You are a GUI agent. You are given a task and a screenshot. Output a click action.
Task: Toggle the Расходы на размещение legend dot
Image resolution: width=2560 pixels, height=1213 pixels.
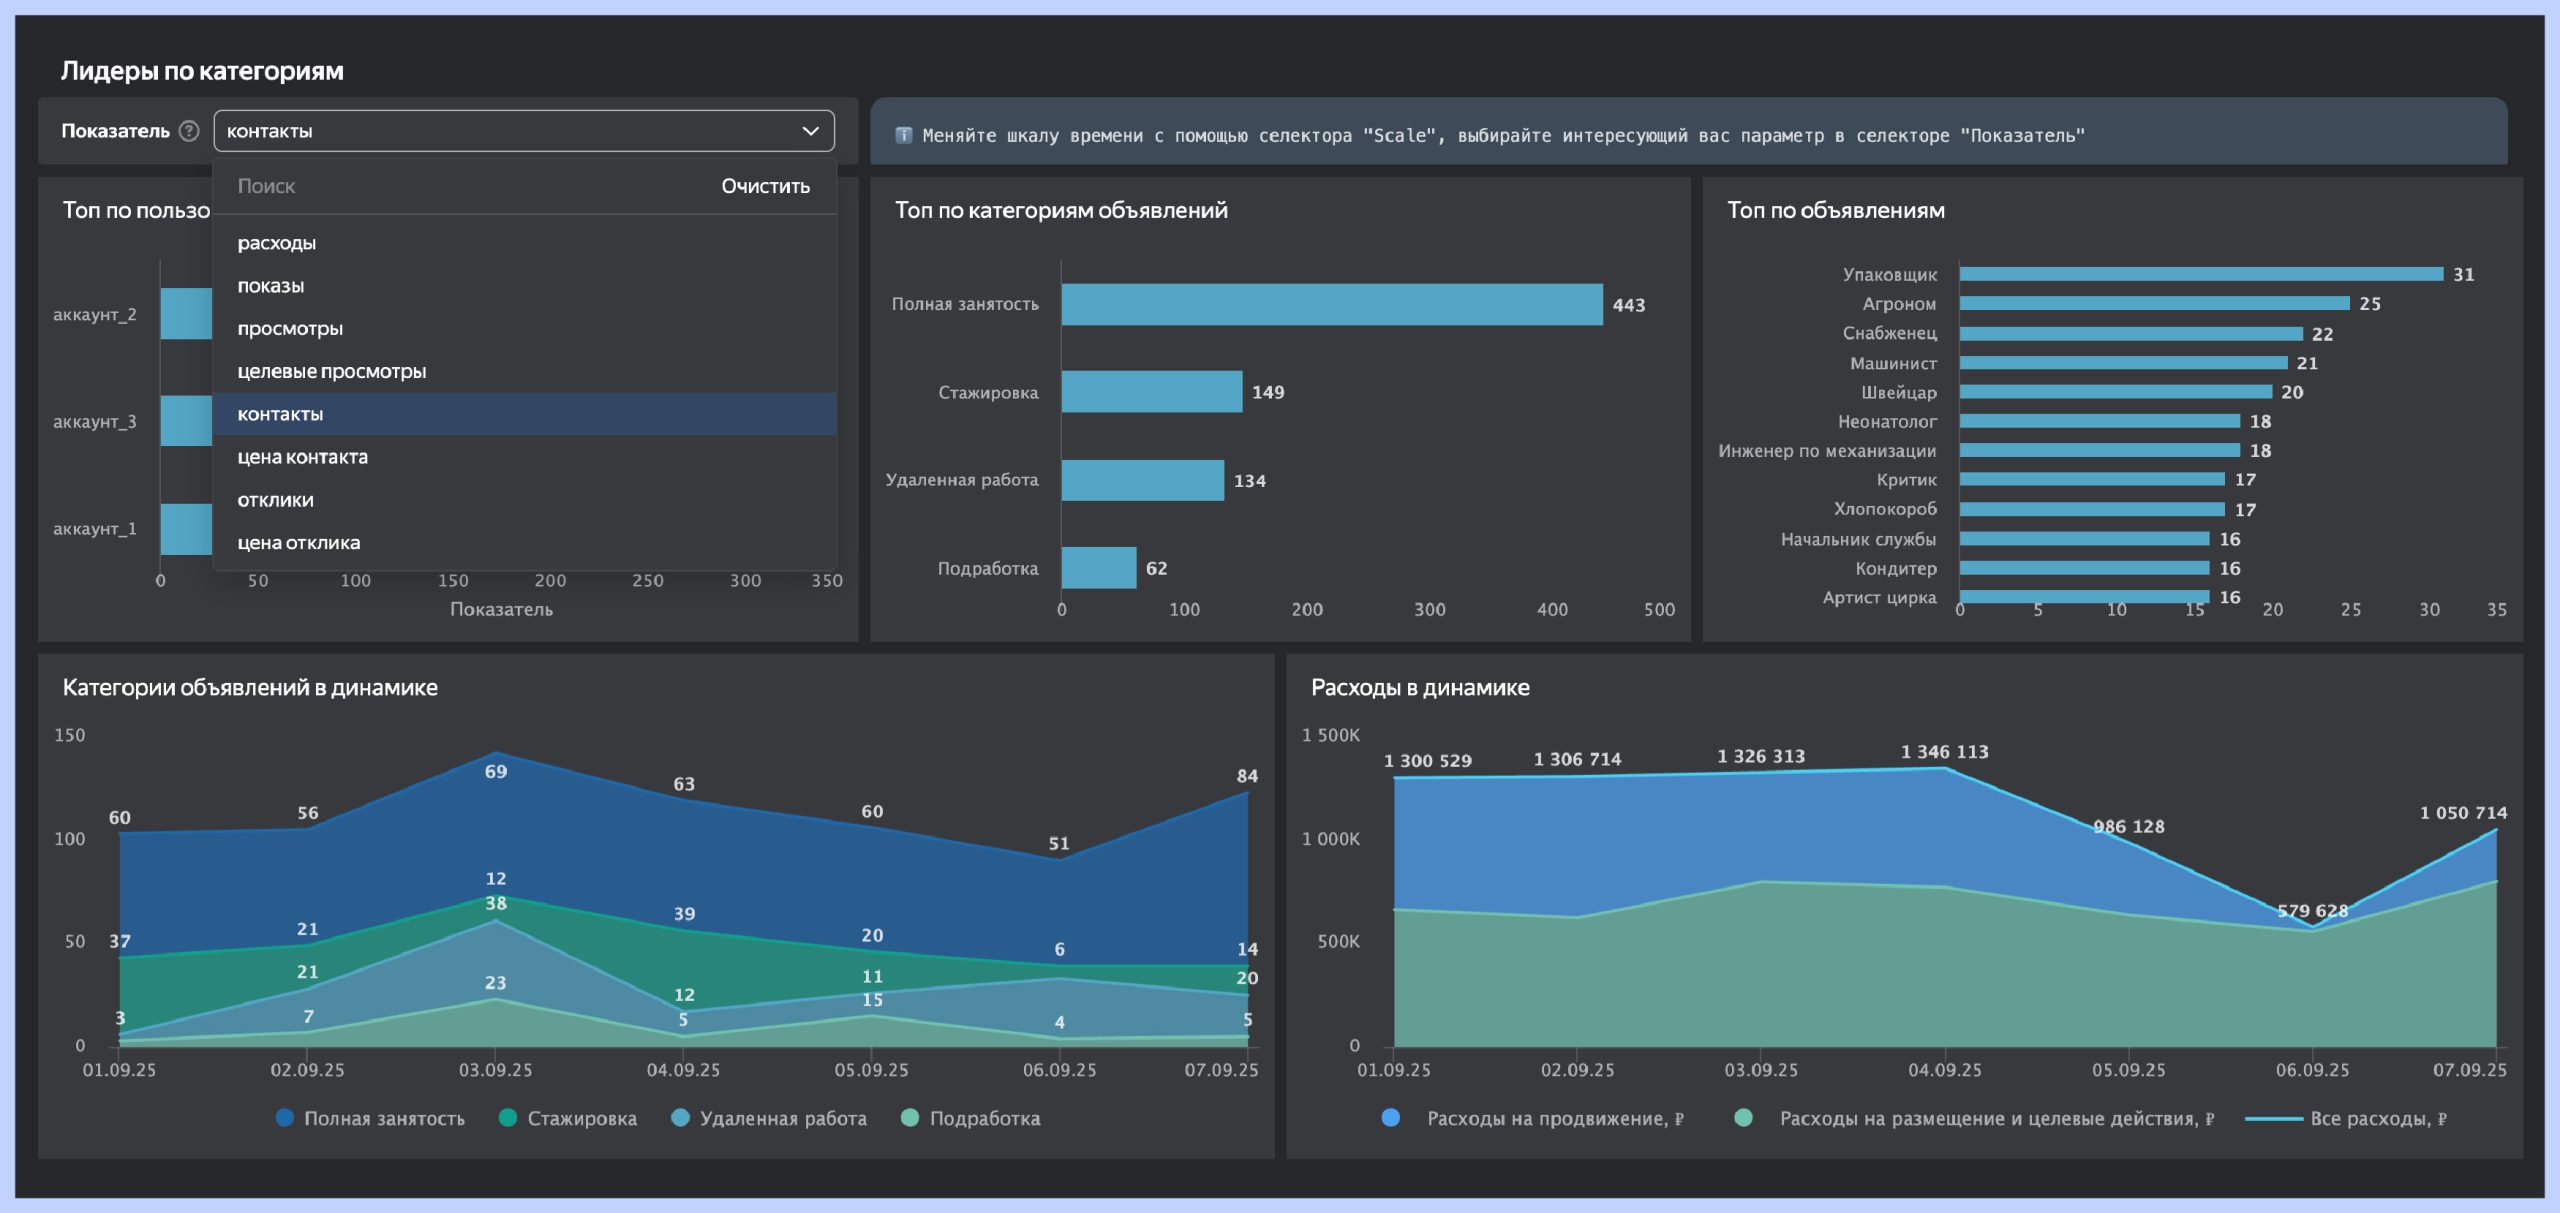pyautogui.click(x=1743, y=1118)
